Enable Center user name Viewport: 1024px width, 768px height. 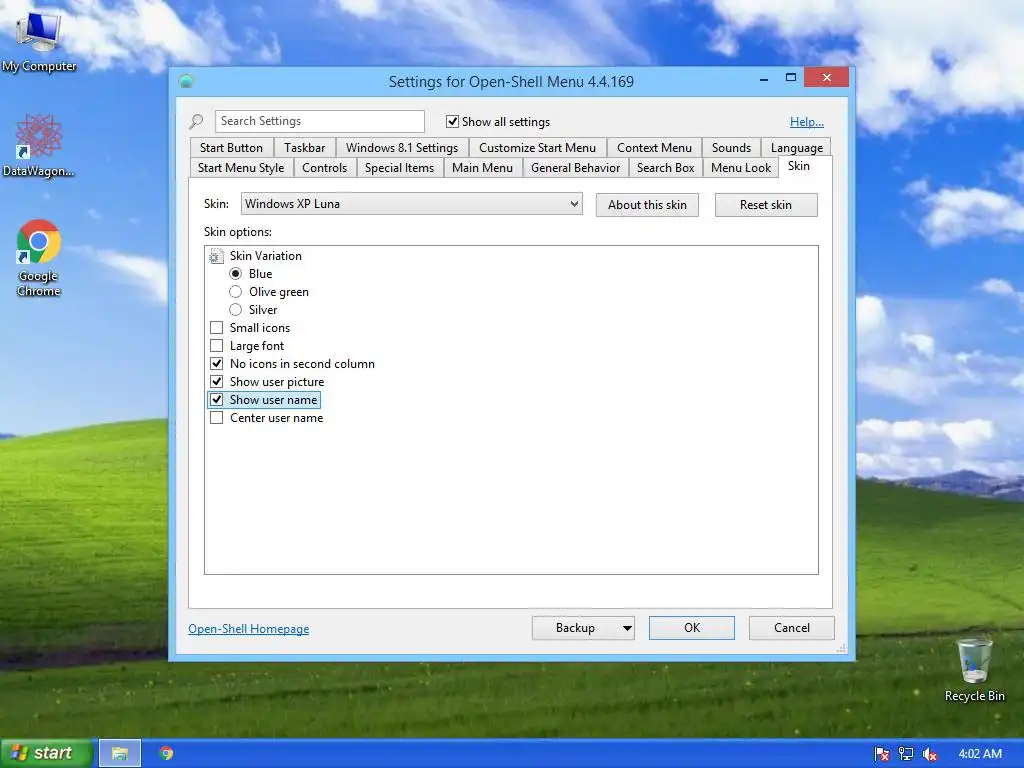217,418
